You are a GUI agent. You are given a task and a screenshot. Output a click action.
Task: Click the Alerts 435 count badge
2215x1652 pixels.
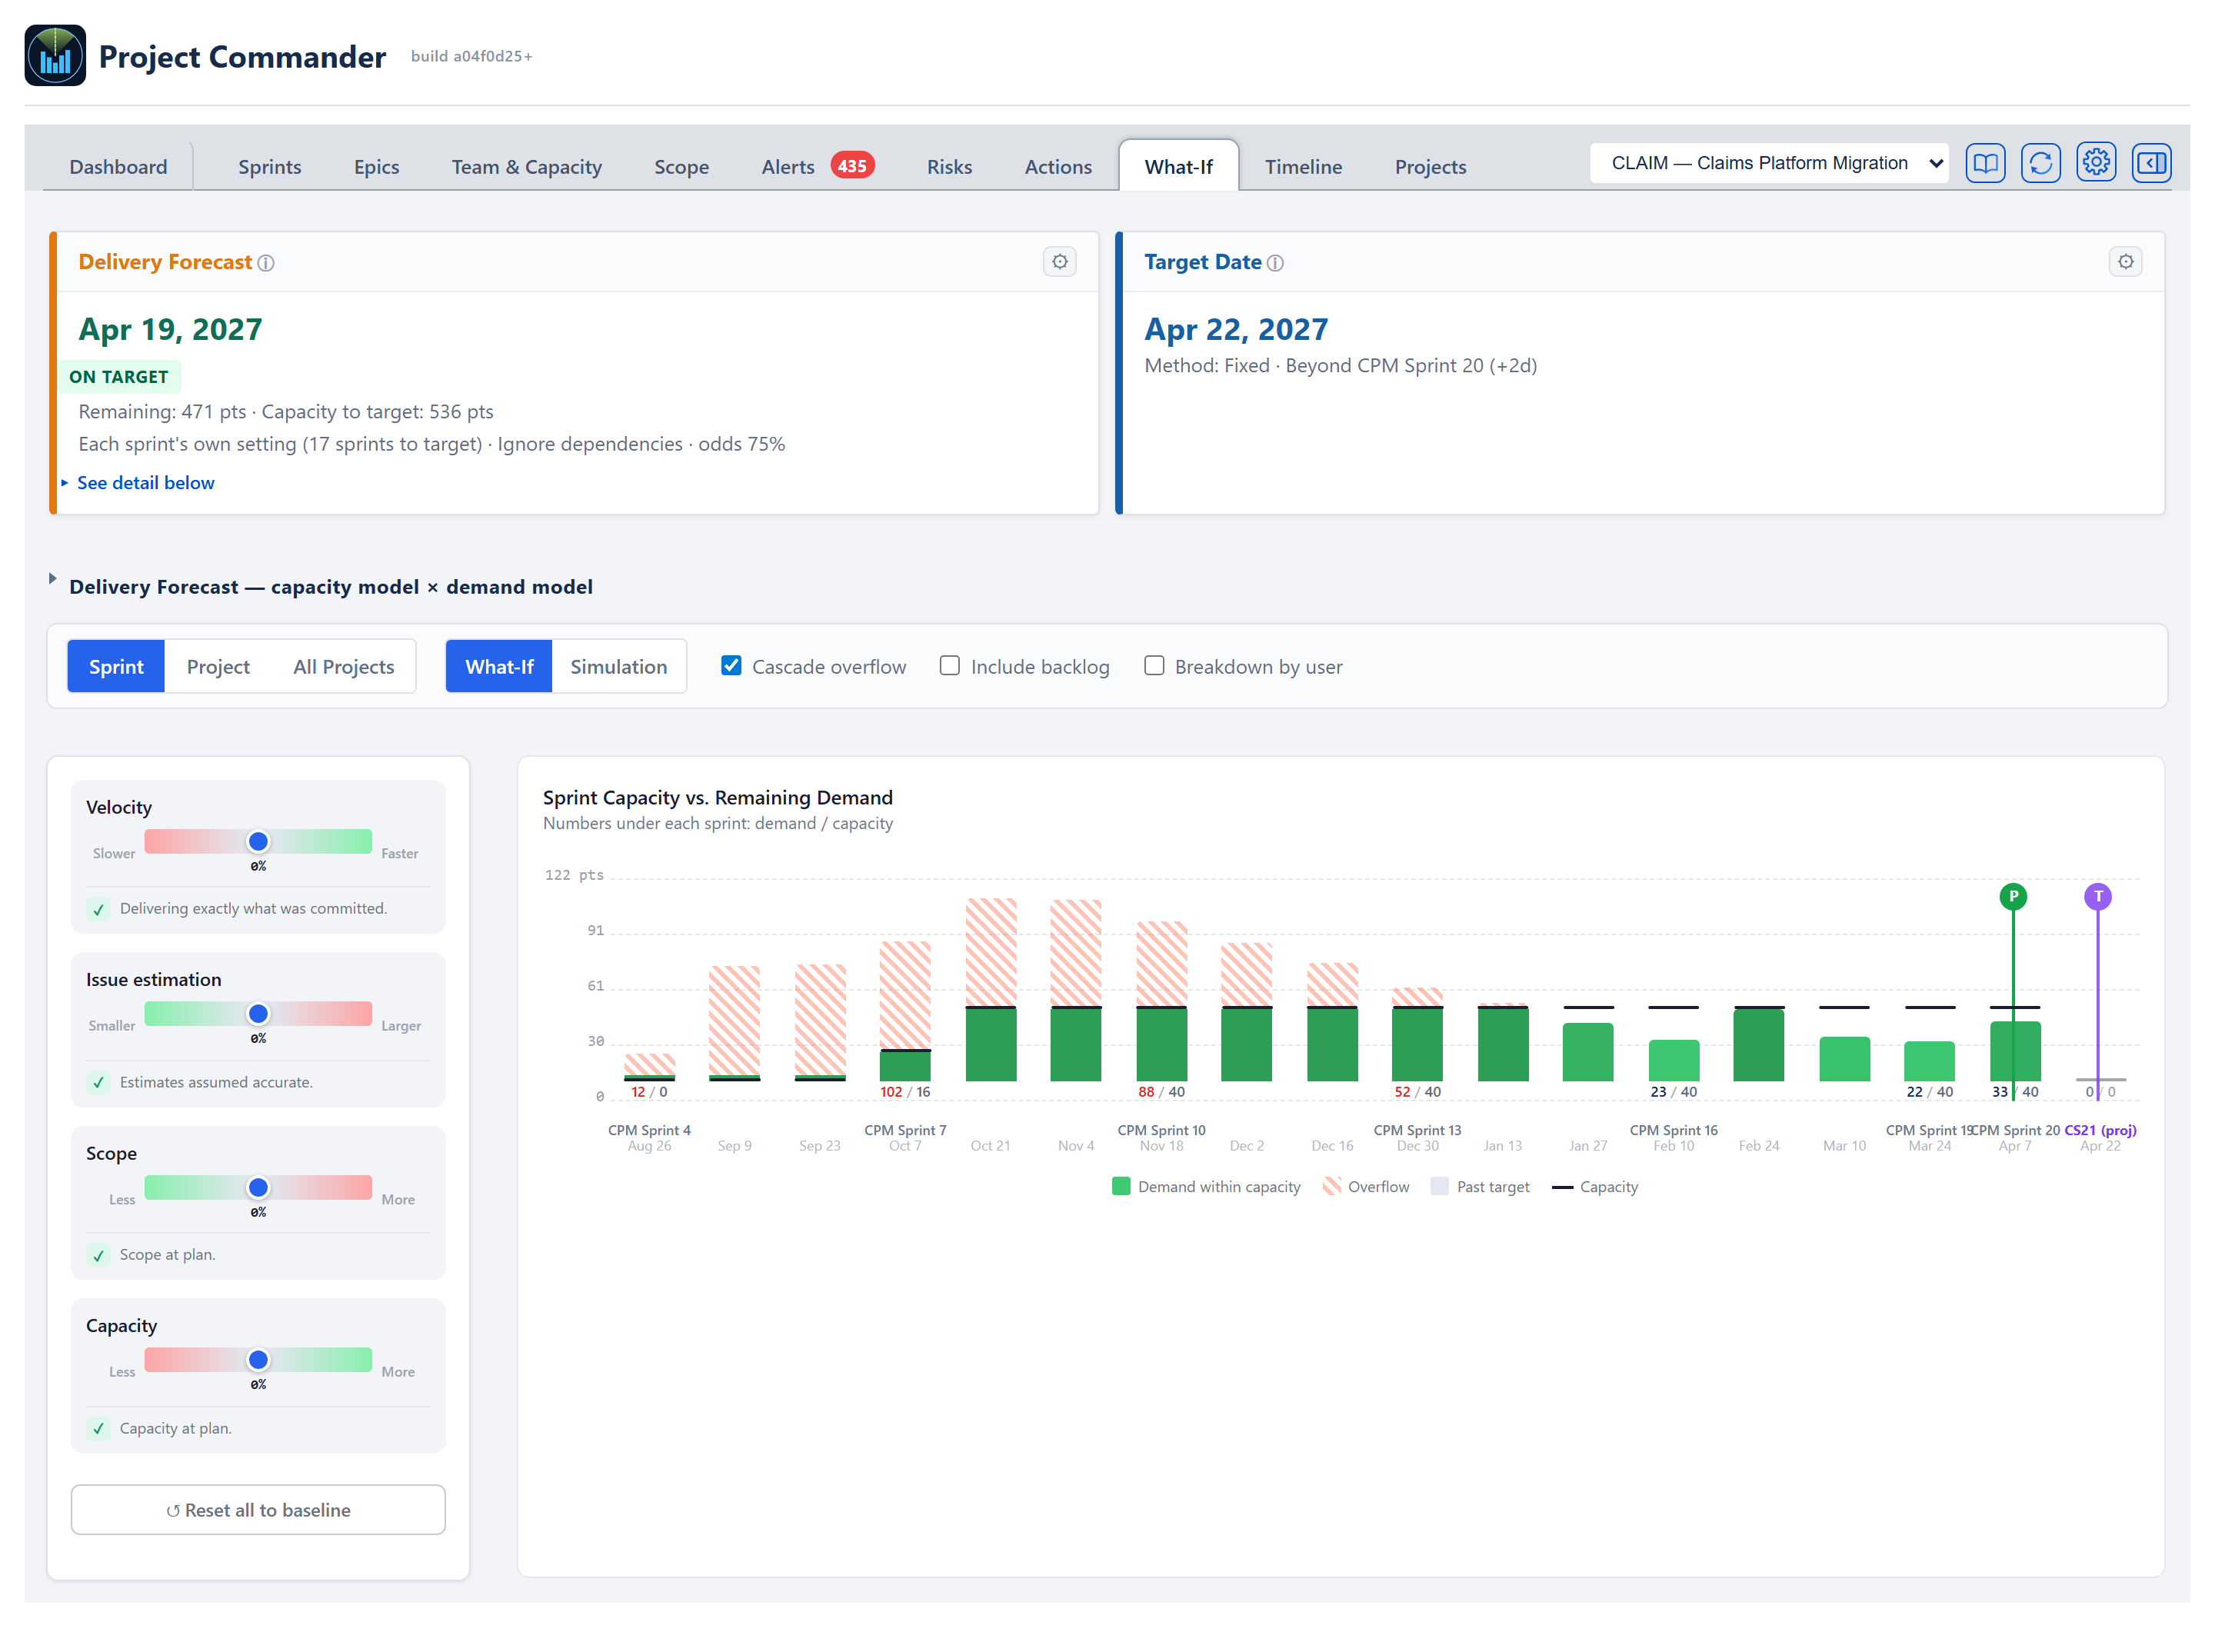(x=852, y=166)
